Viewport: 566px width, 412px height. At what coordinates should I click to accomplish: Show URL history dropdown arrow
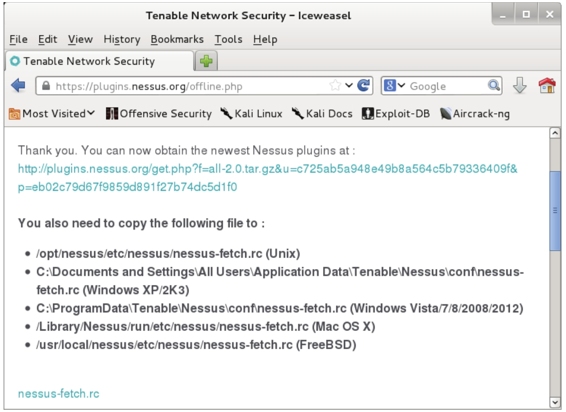click(349, 86)
